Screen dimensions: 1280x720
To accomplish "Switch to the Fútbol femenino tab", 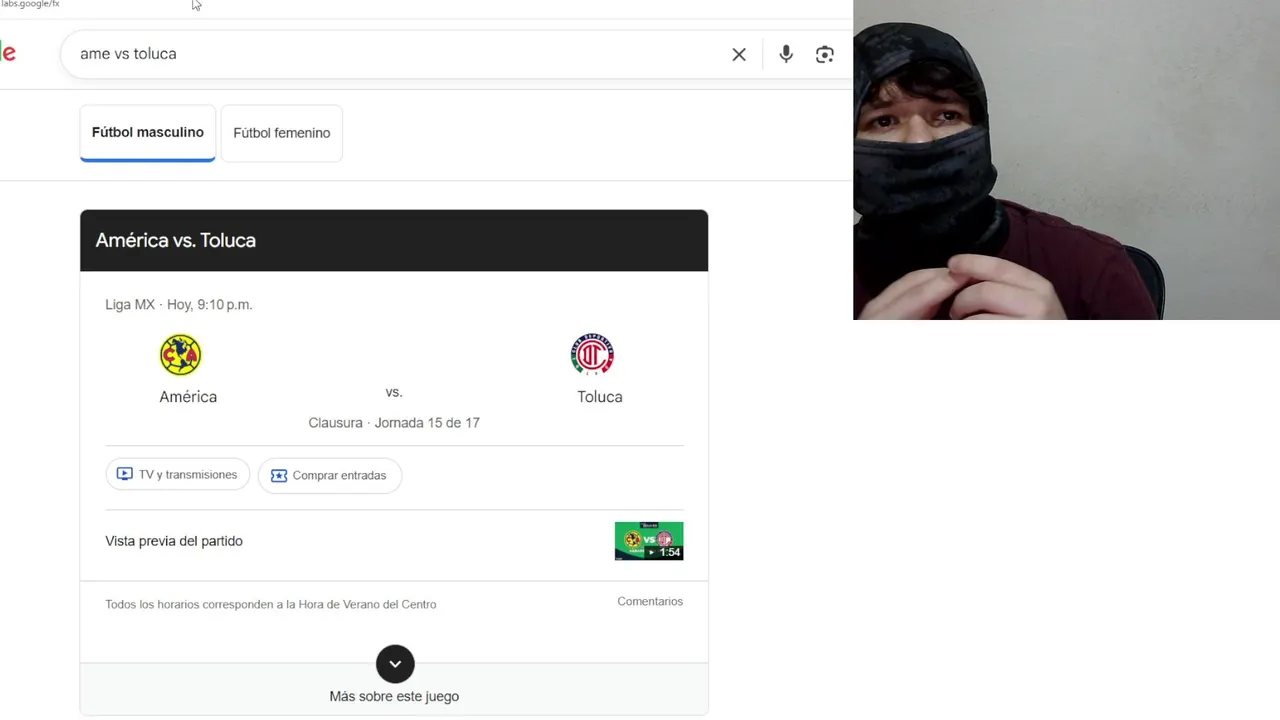I will (x=282, y=133).
